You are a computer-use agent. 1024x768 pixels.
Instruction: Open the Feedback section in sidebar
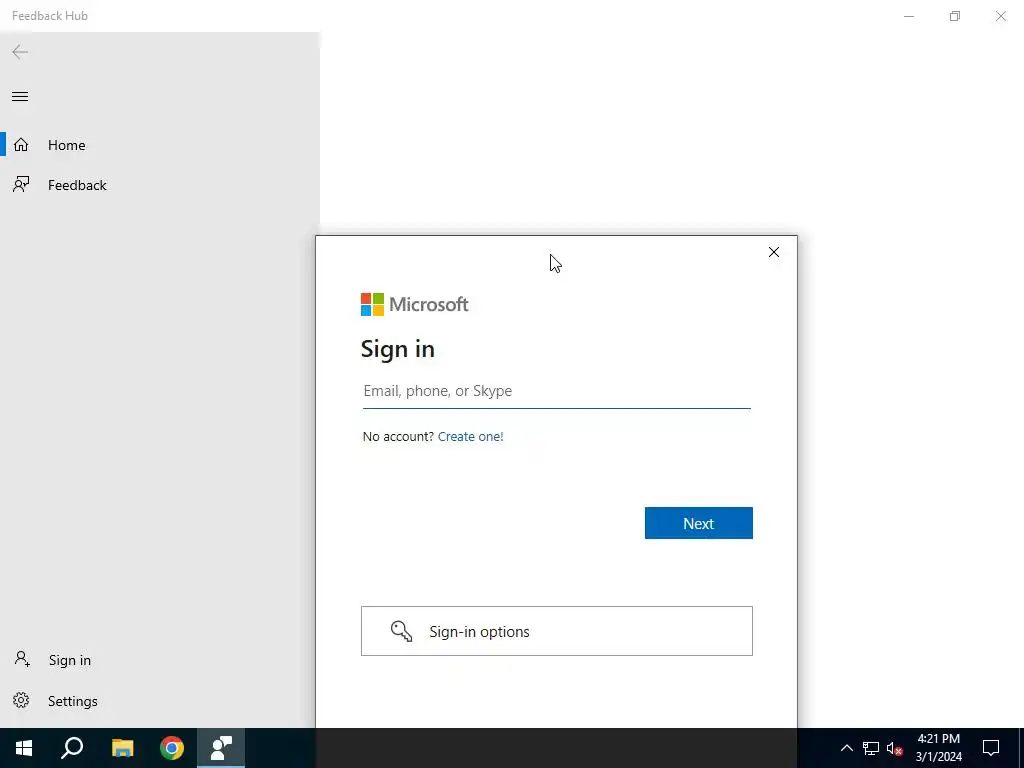pos(160,185)
